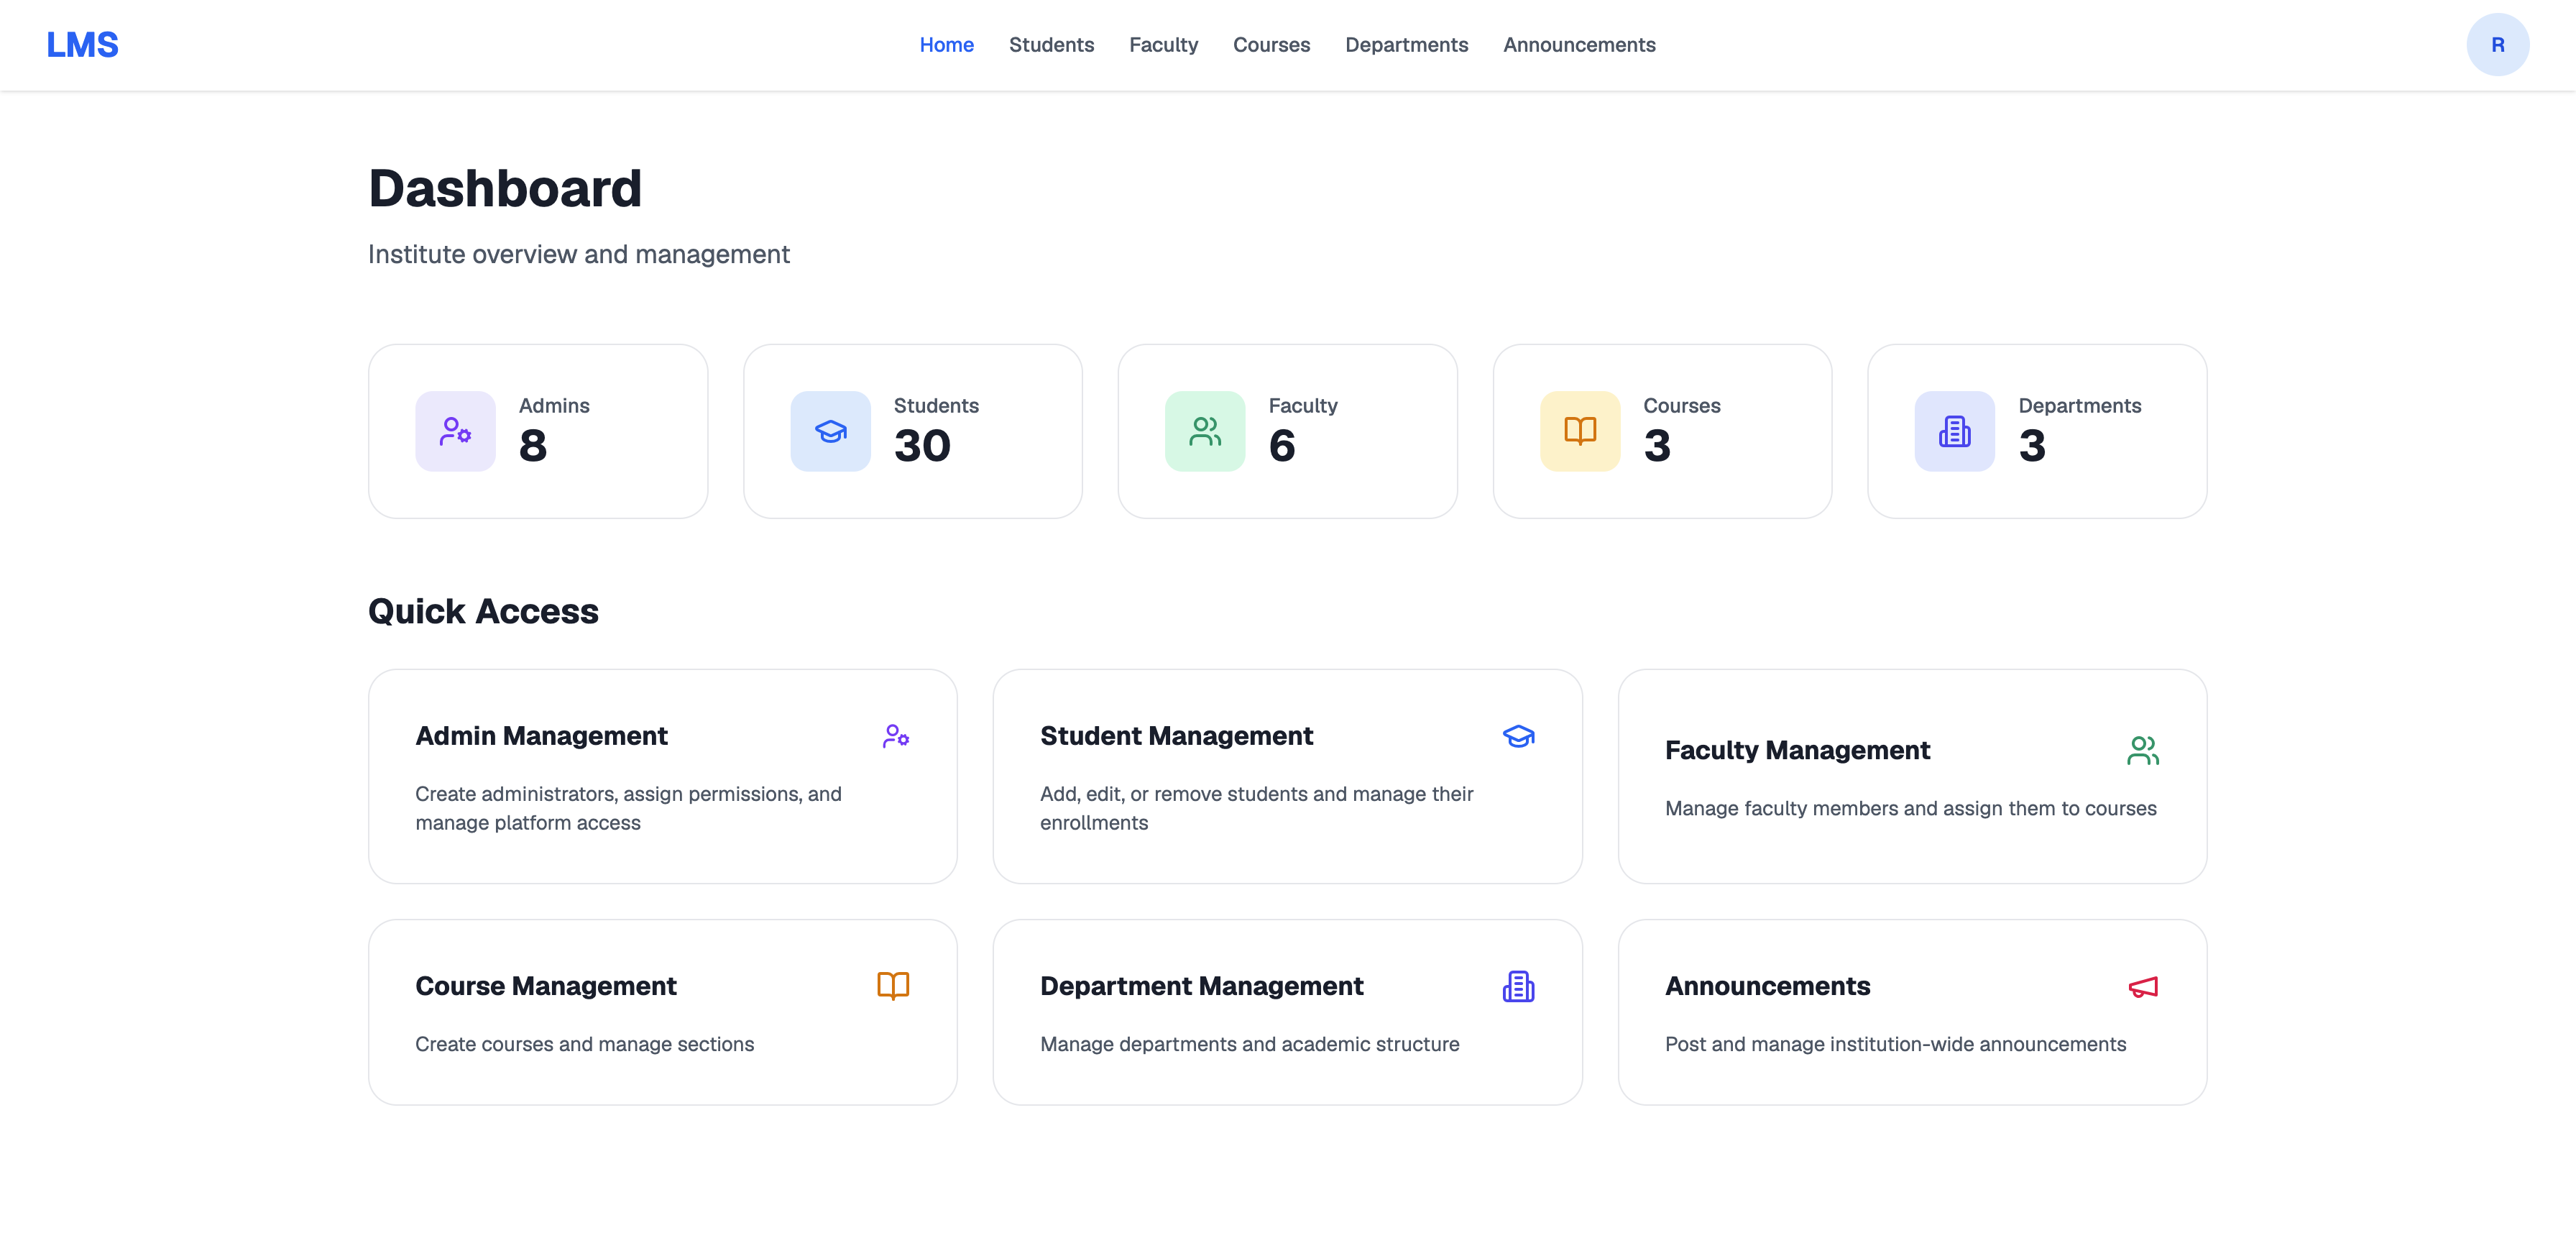Screen dimensions: 2576x1251
Task: Click the Departments stat building icon
Action: pos(1954,431)
